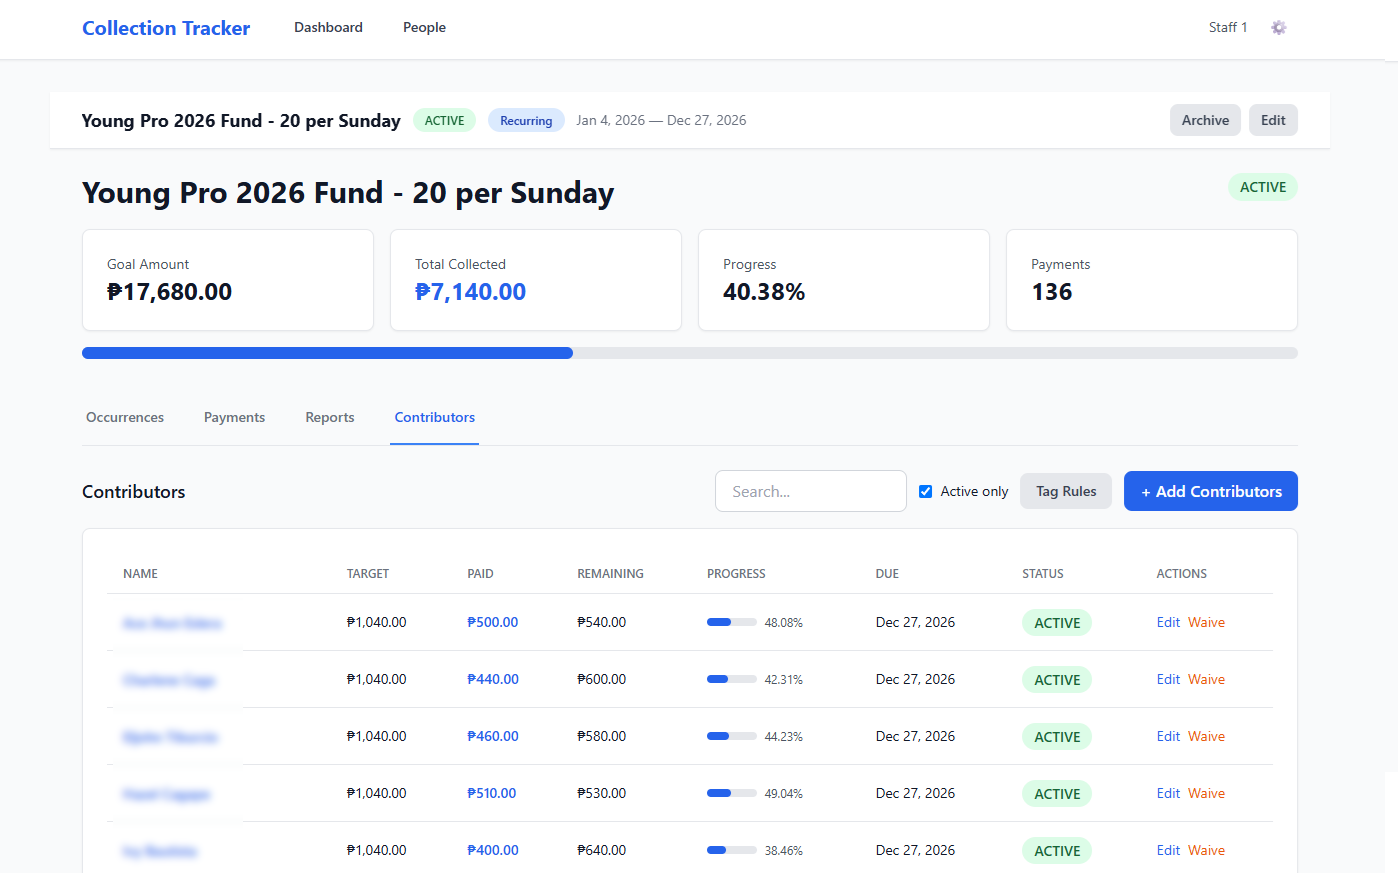Screen dimensions: 1398x873
Task: Click the Edit fund button
Action: (x=1273, y=120)
